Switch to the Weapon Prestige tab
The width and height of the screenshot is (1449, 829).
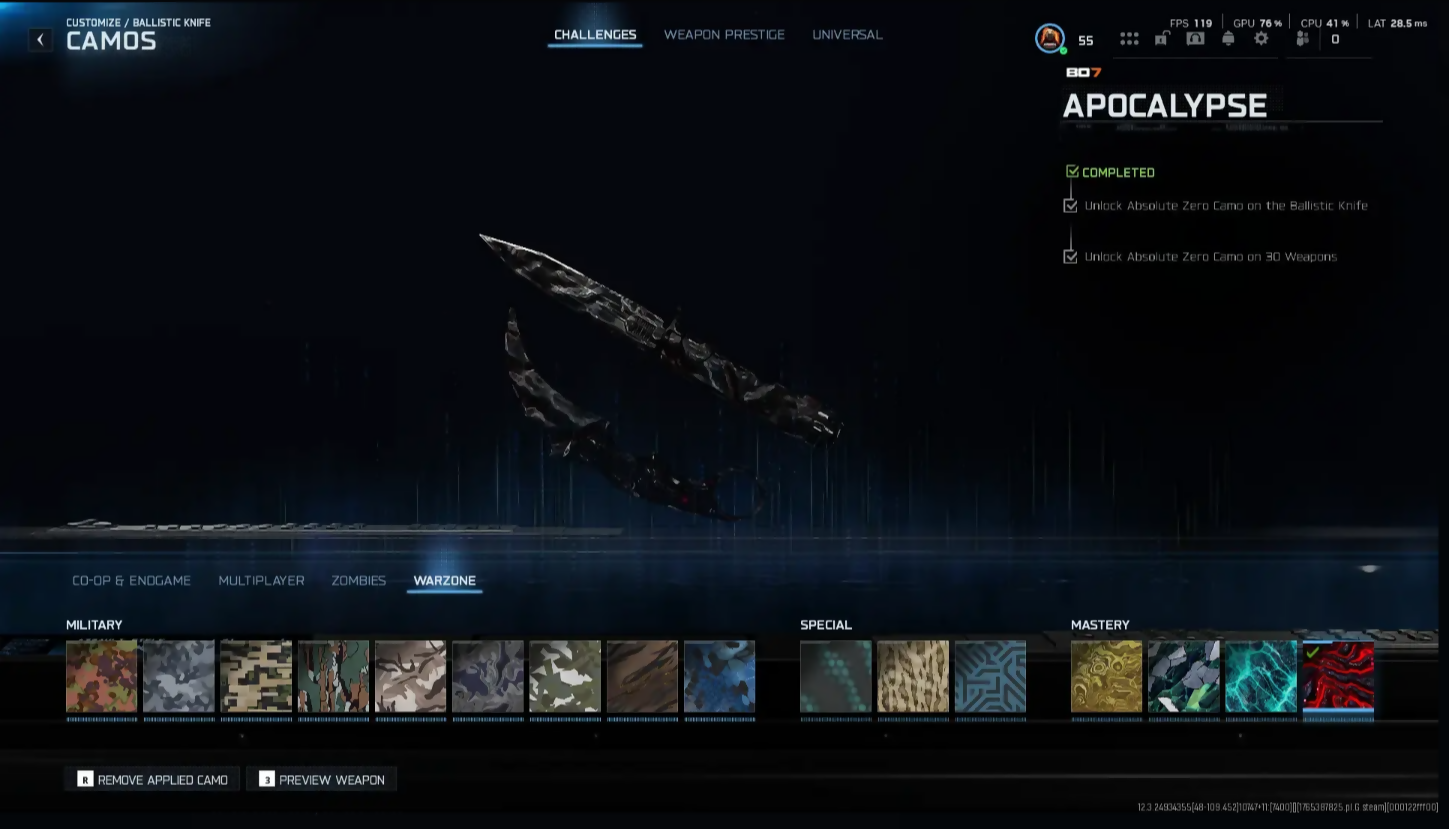pyautogui.click(x=724, y=35)
